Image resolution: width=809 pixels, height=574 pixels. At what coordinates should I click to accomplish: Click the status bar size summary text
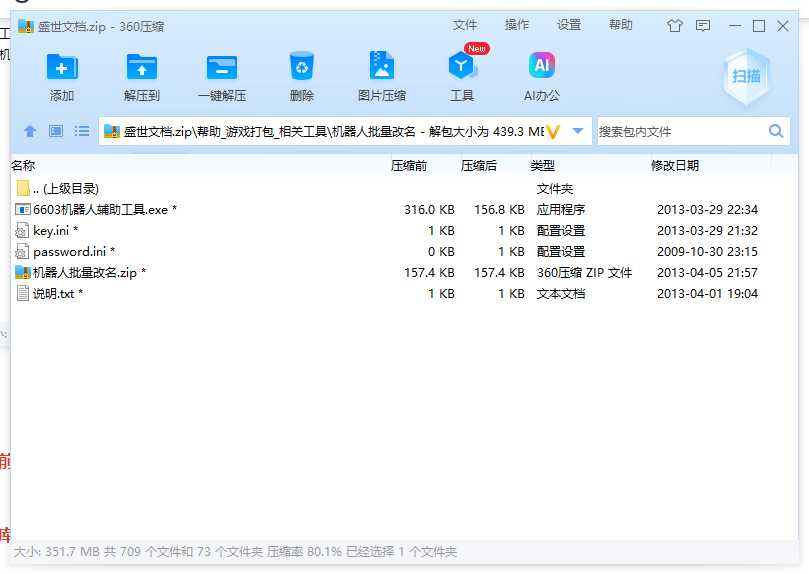click(235, 552)
